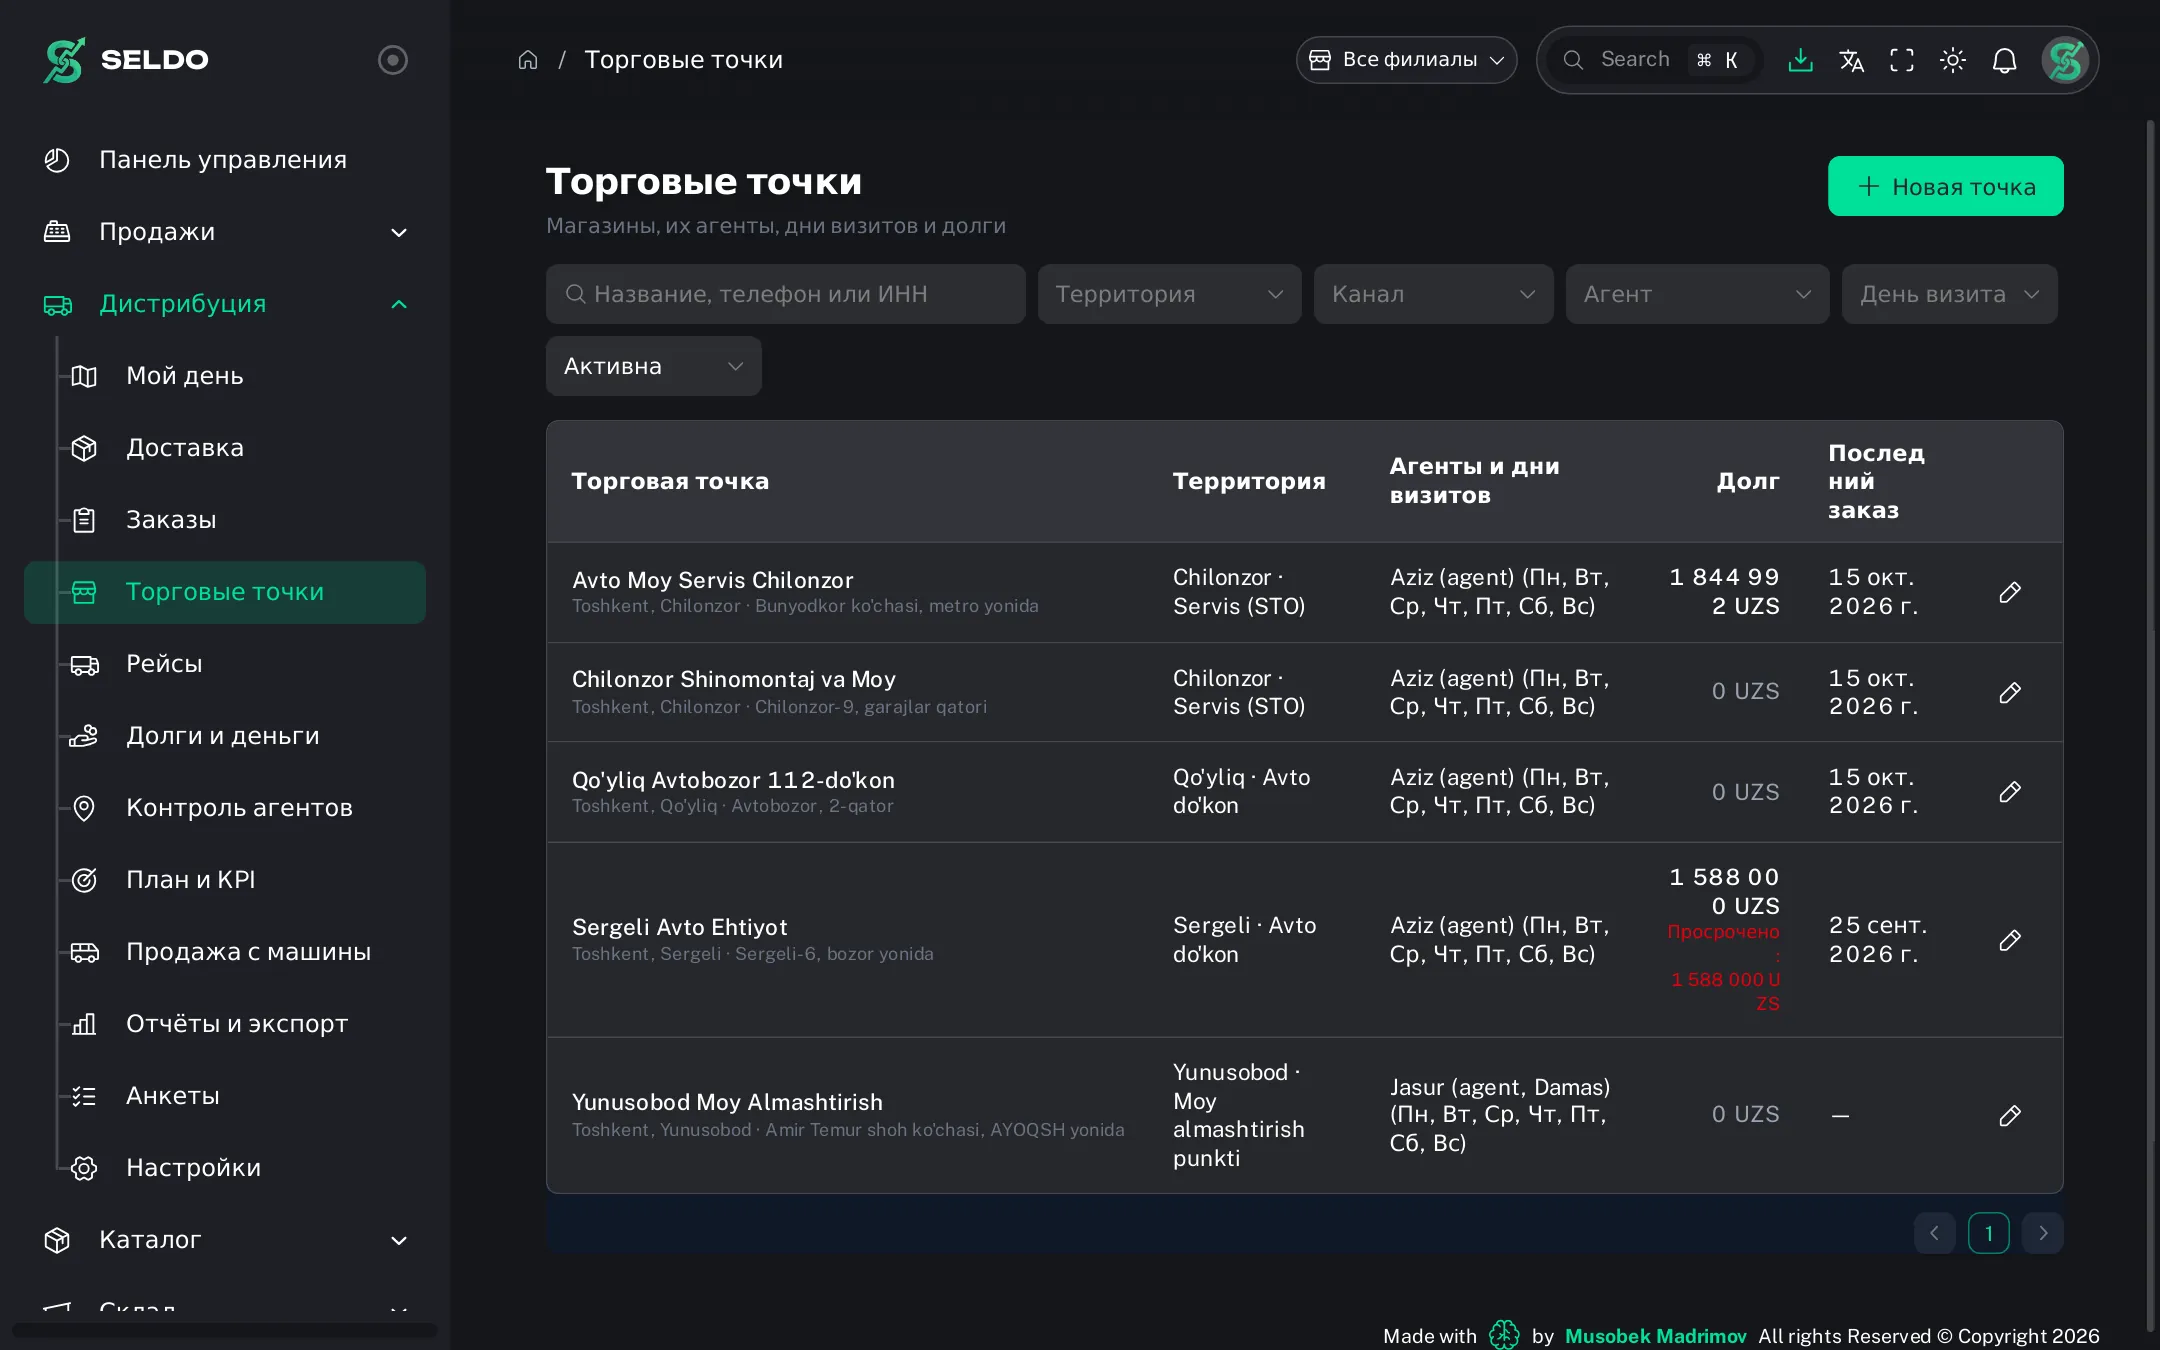Edit Avto Moy Servis Chilonzor row
Viewport: 2160px width, 1350px height.
pyautogui.click(x=2010, y=592)
